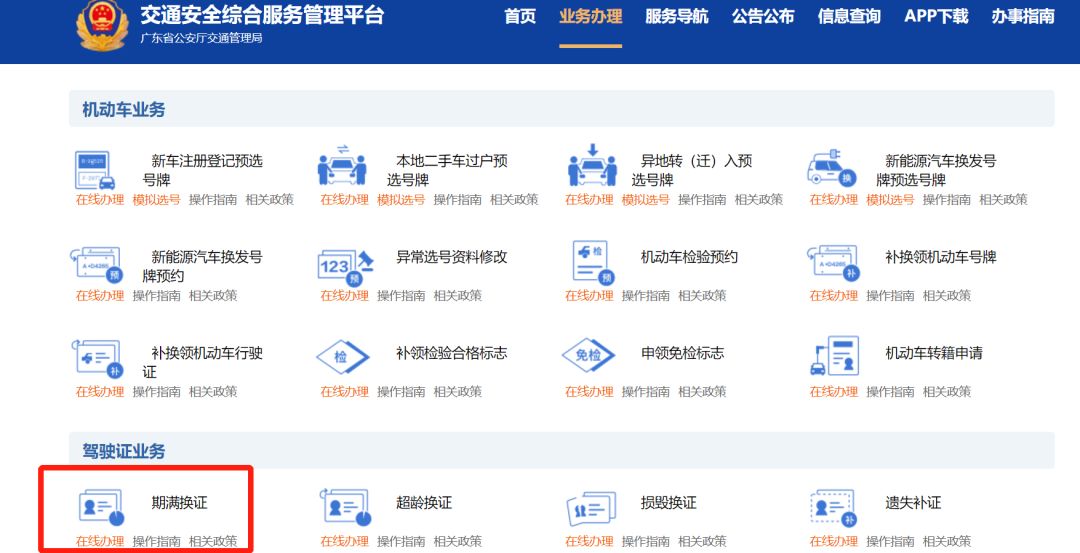
Task: Open the 新能源汽车换发号牌预选号牌 icon
Action: pyautogui.click(x=833, y=167)
